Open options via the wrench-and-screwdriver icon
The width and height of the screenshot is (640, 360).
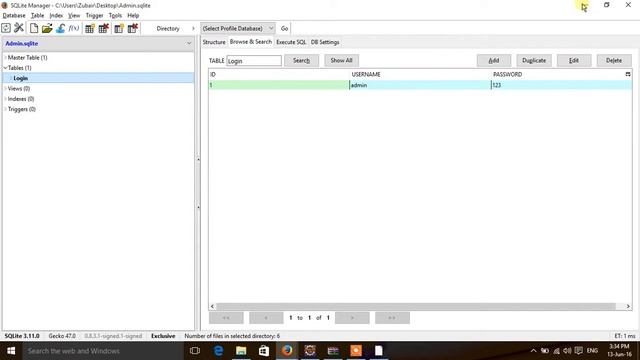coord(19,28)
